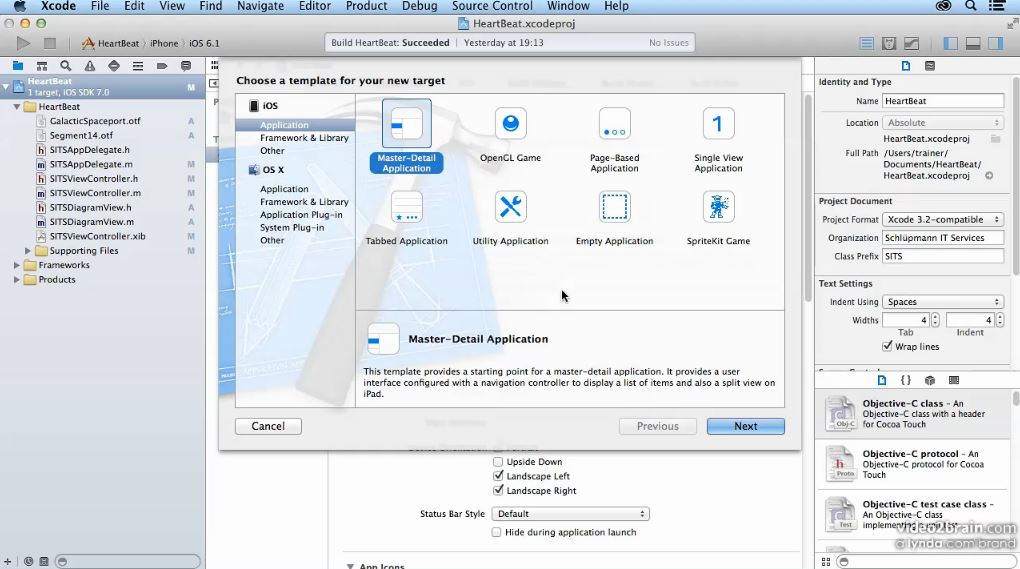Switch to Assistant editor view
The width and height of the screenshot is (1020, 569).
coord(889,44)
